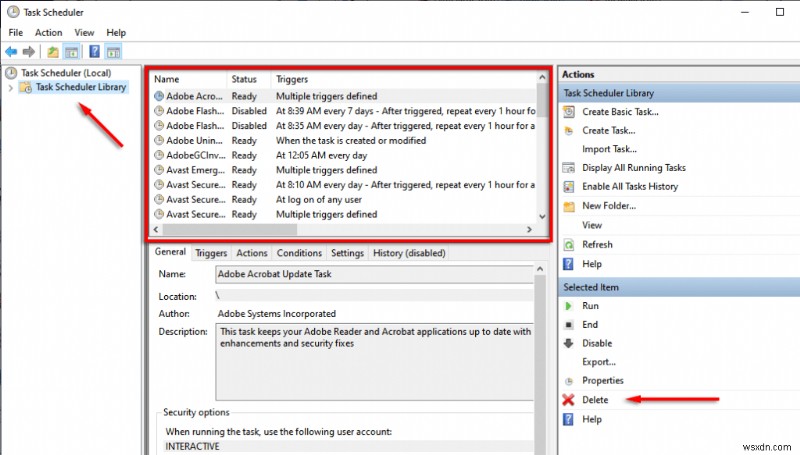The image size is (800, 455).
Task: Click Import Task... action
Action: [x=609, y=149]
